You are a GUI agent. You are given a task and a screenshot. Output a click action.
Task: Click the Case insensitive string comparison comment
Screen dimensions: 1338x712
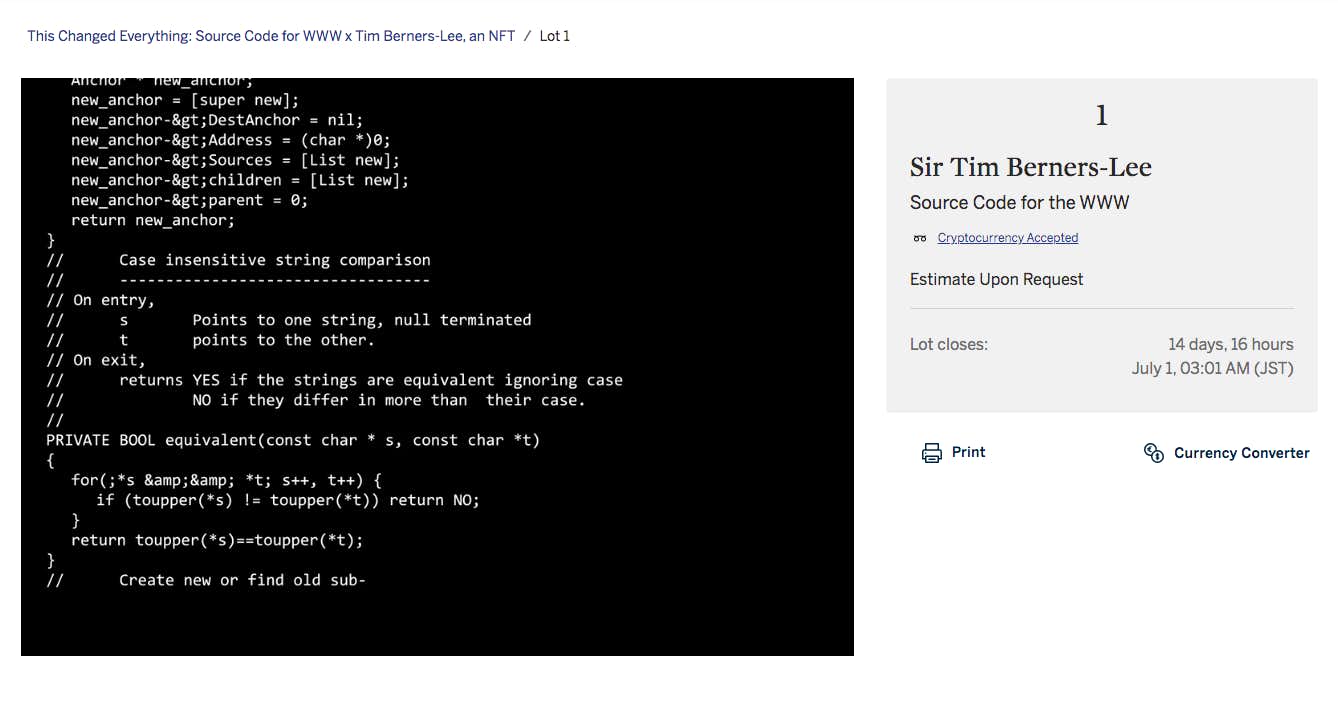tap(274, 260)
